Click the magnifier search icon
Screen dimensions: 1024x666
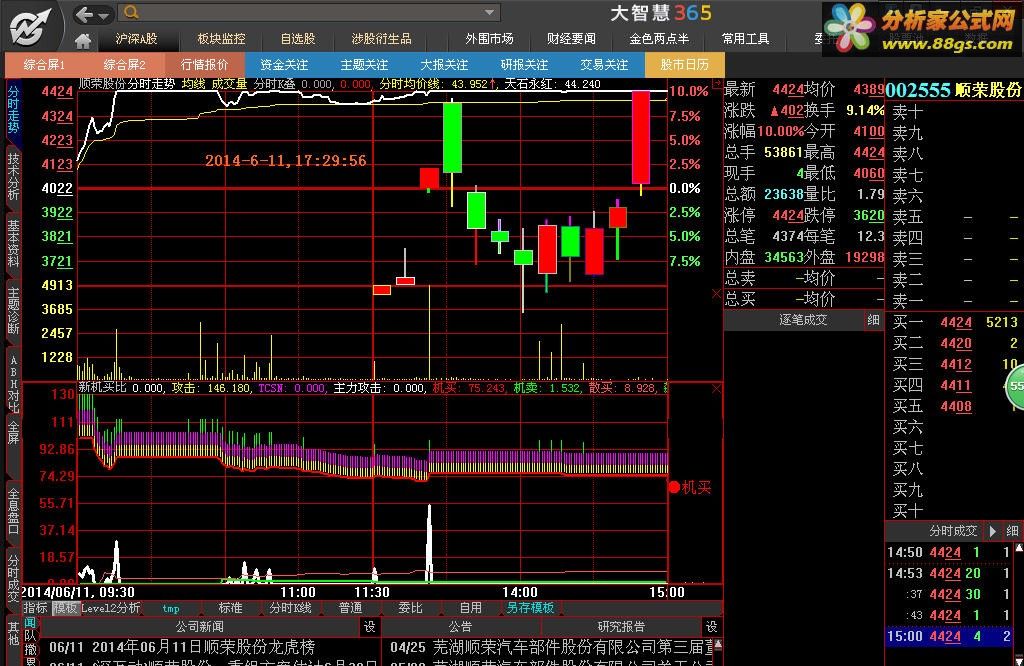point(131,12)
